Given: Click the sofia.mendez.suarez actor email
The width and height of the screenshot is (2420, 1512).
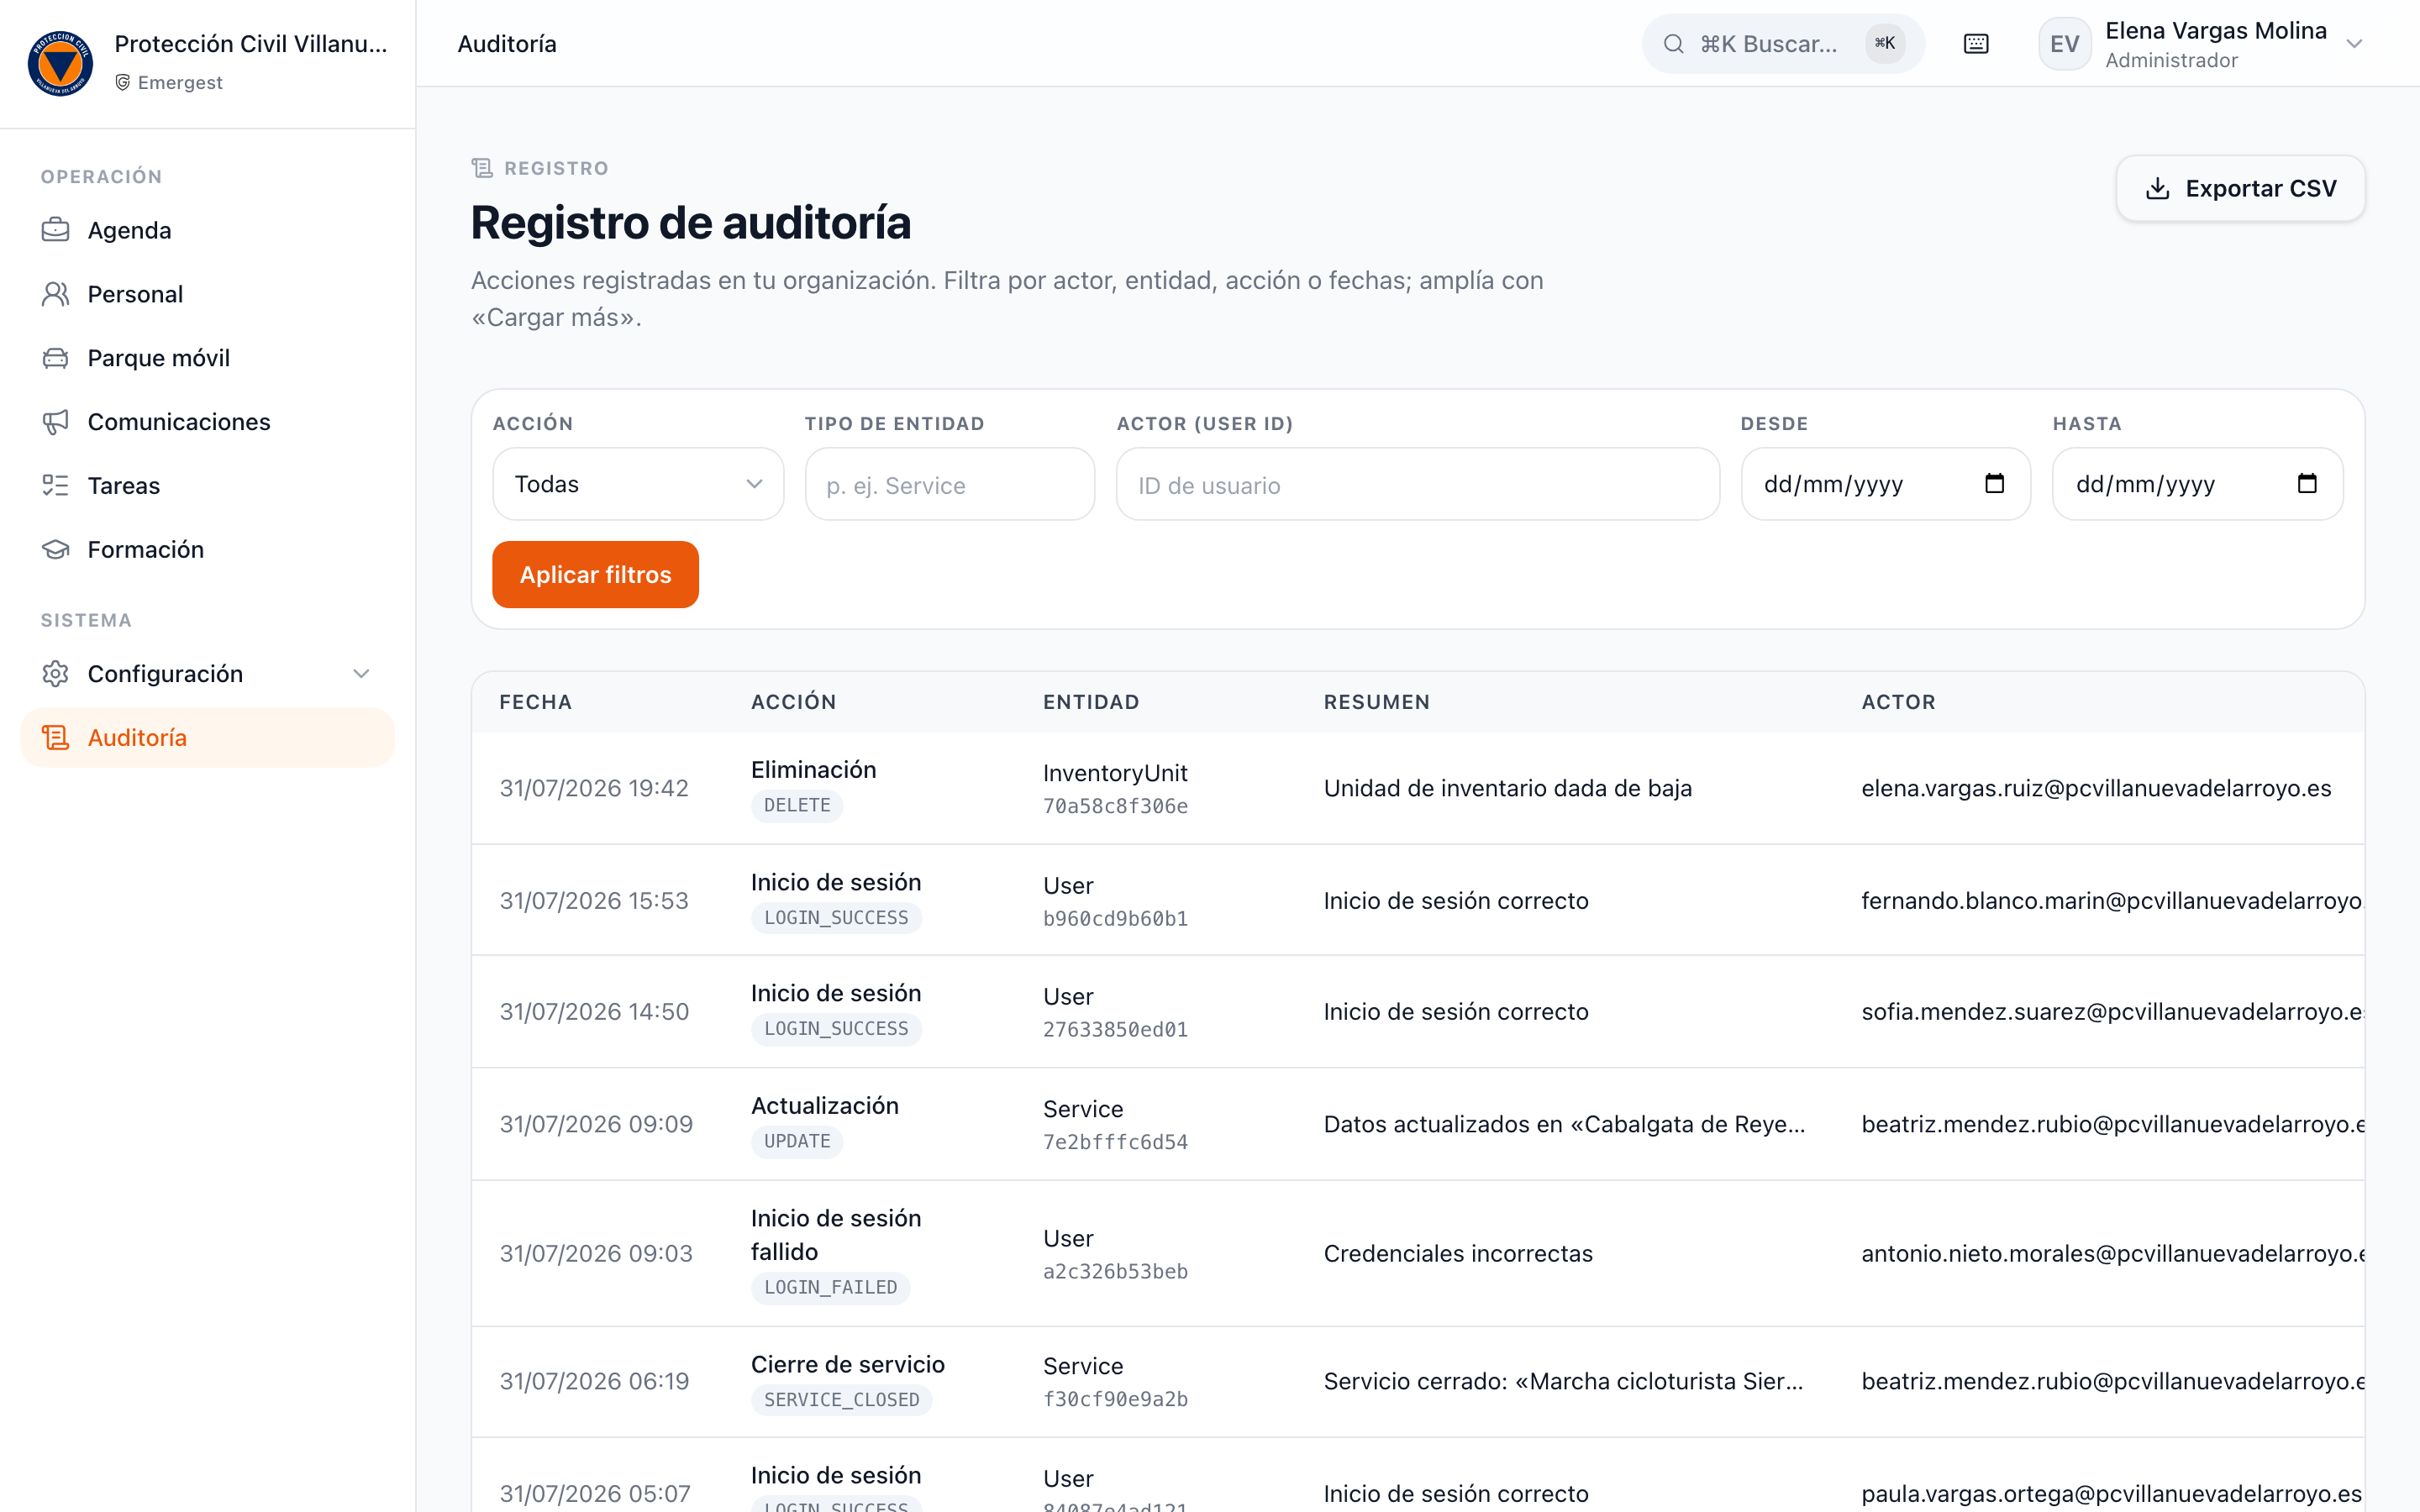Looking at the screenshot, I should pyautogui.click(x=2112, y=1011).
